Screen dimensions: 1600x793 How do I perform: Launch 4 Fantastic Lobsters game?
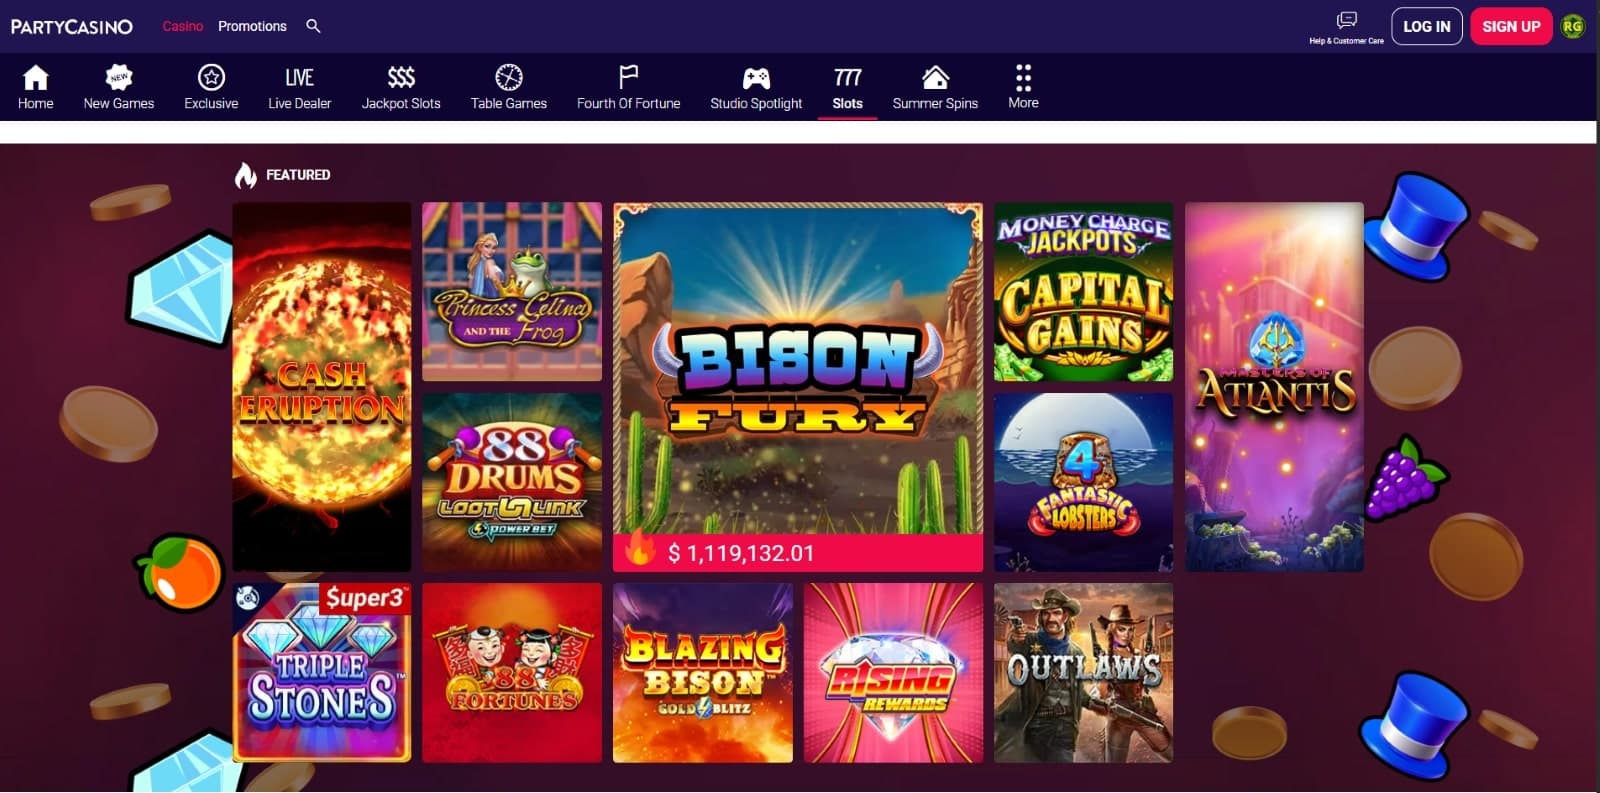(x=1084, y=482)
